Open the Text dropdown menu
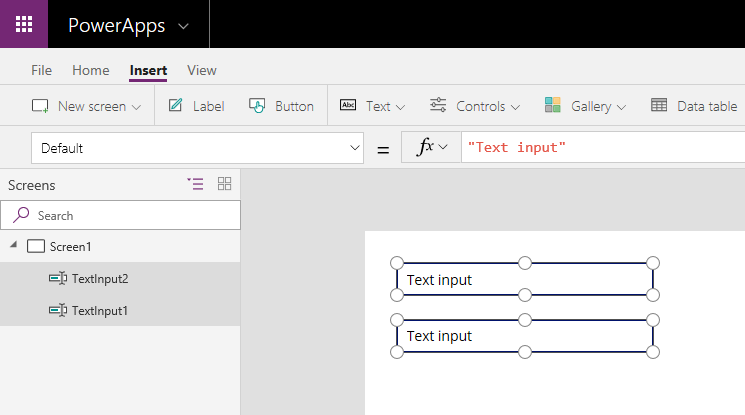This screenshot has width=745, height=415. tap(372, 106)
